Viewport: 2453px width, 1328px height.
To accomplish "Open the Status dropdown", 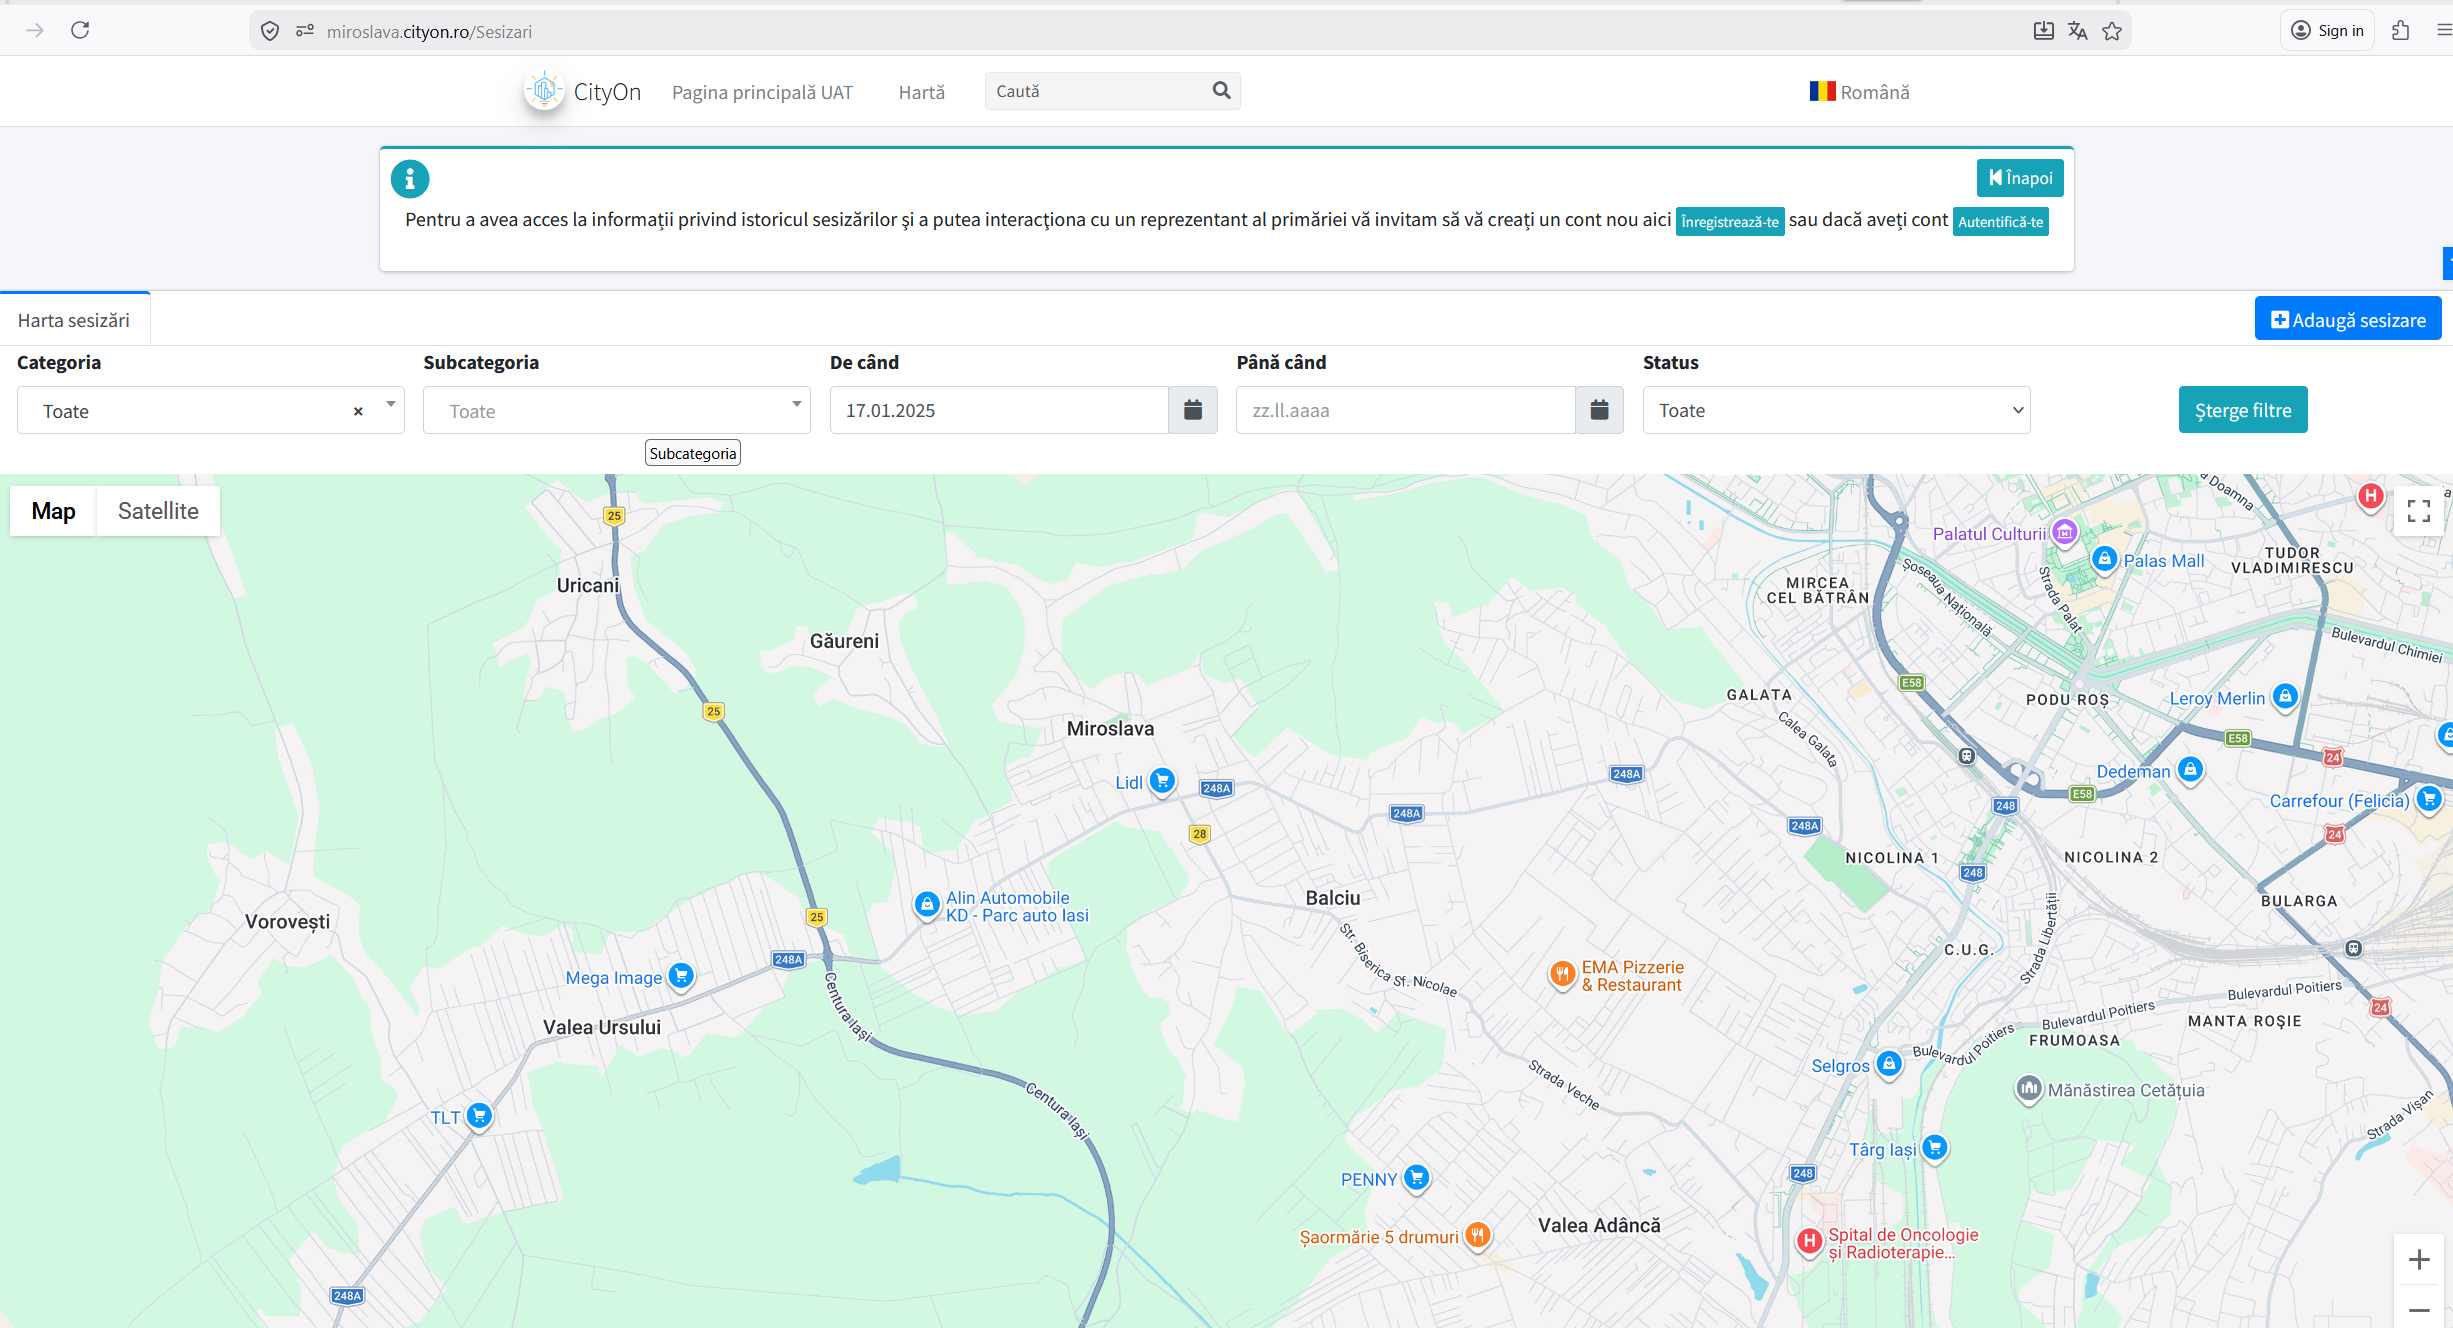I will point(1836,410).
